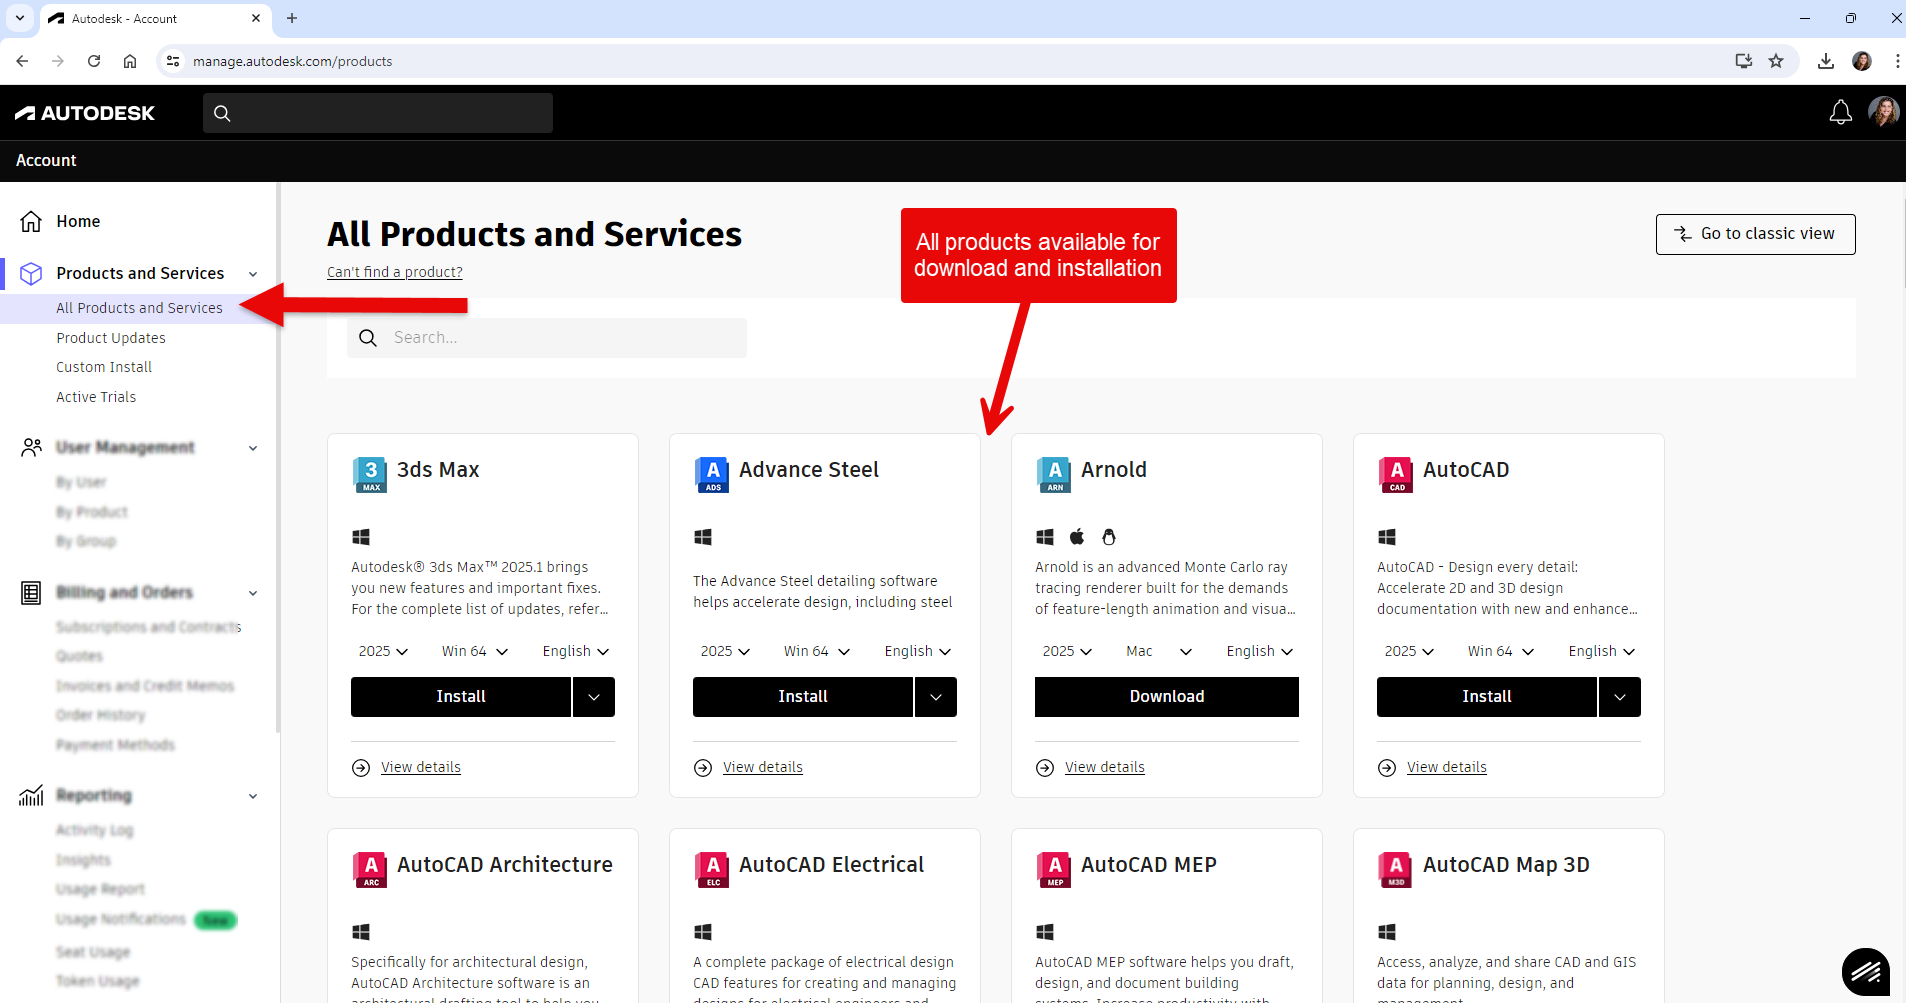Open the 3ds Max year 2025 dropdown
The height and width of the screenshot is (1003, 1906).
coord(383,651)
